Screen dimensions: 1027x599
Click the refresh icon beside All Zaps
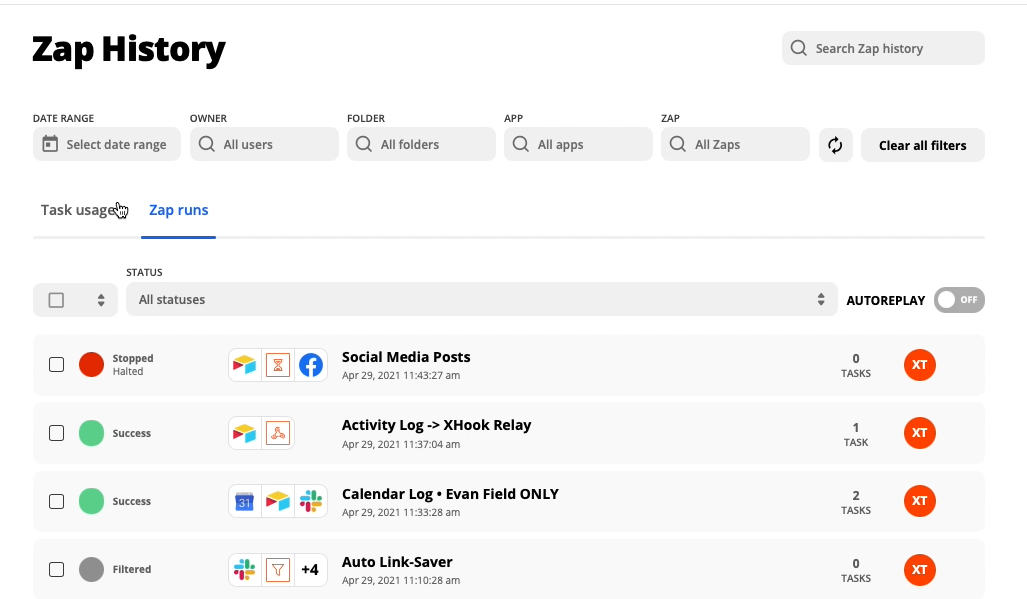(x=835, y=145)
